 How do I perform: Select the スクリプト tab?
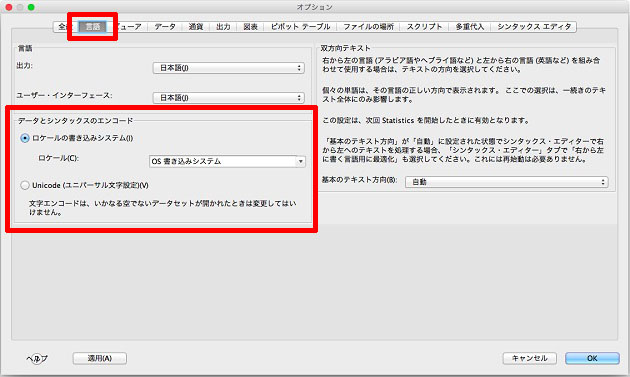pyautogui.click(x=424, y=27)
